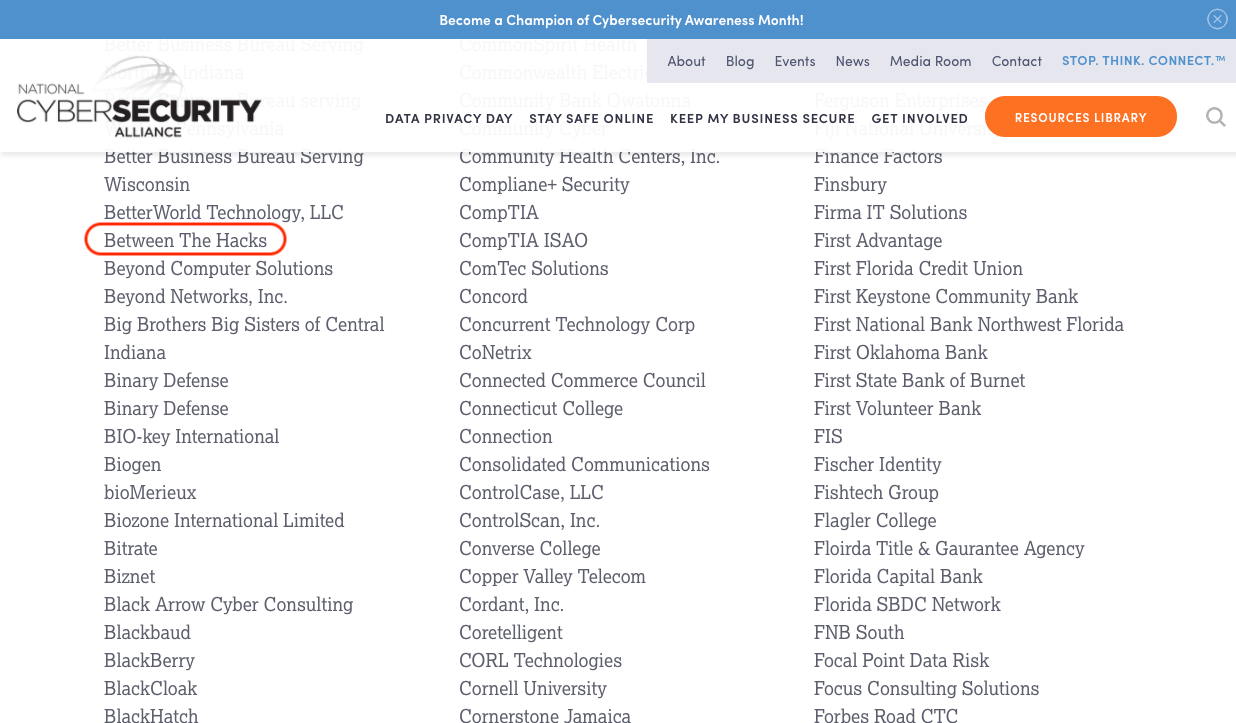Screen dimensions: 1236x723
Task: Select 'First Volunteer Bank' entry
Action: pos(897,408)
